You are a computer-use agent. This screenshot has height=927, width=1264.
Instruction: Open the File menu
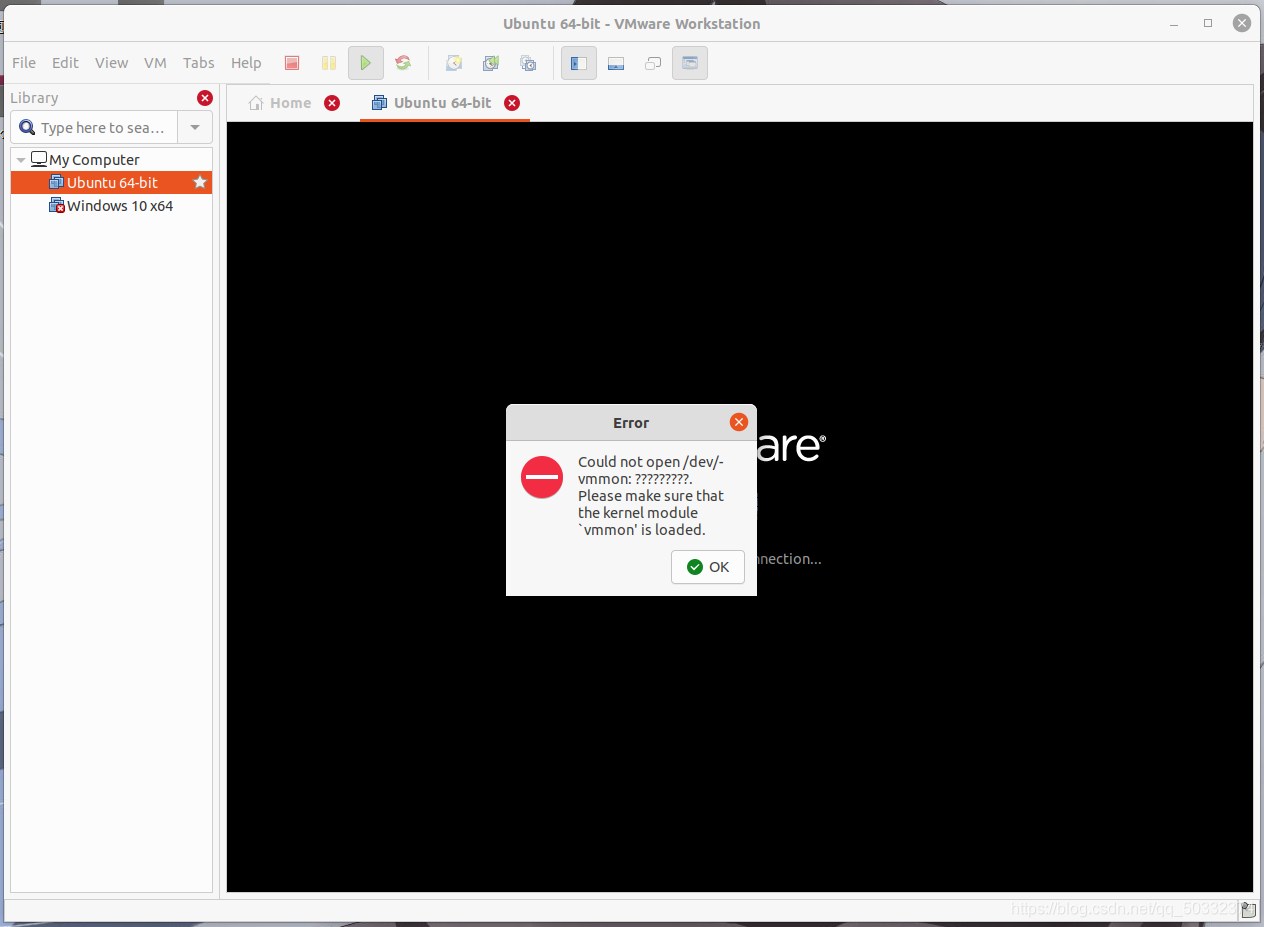pyautogui.click(x=24, y=63)
